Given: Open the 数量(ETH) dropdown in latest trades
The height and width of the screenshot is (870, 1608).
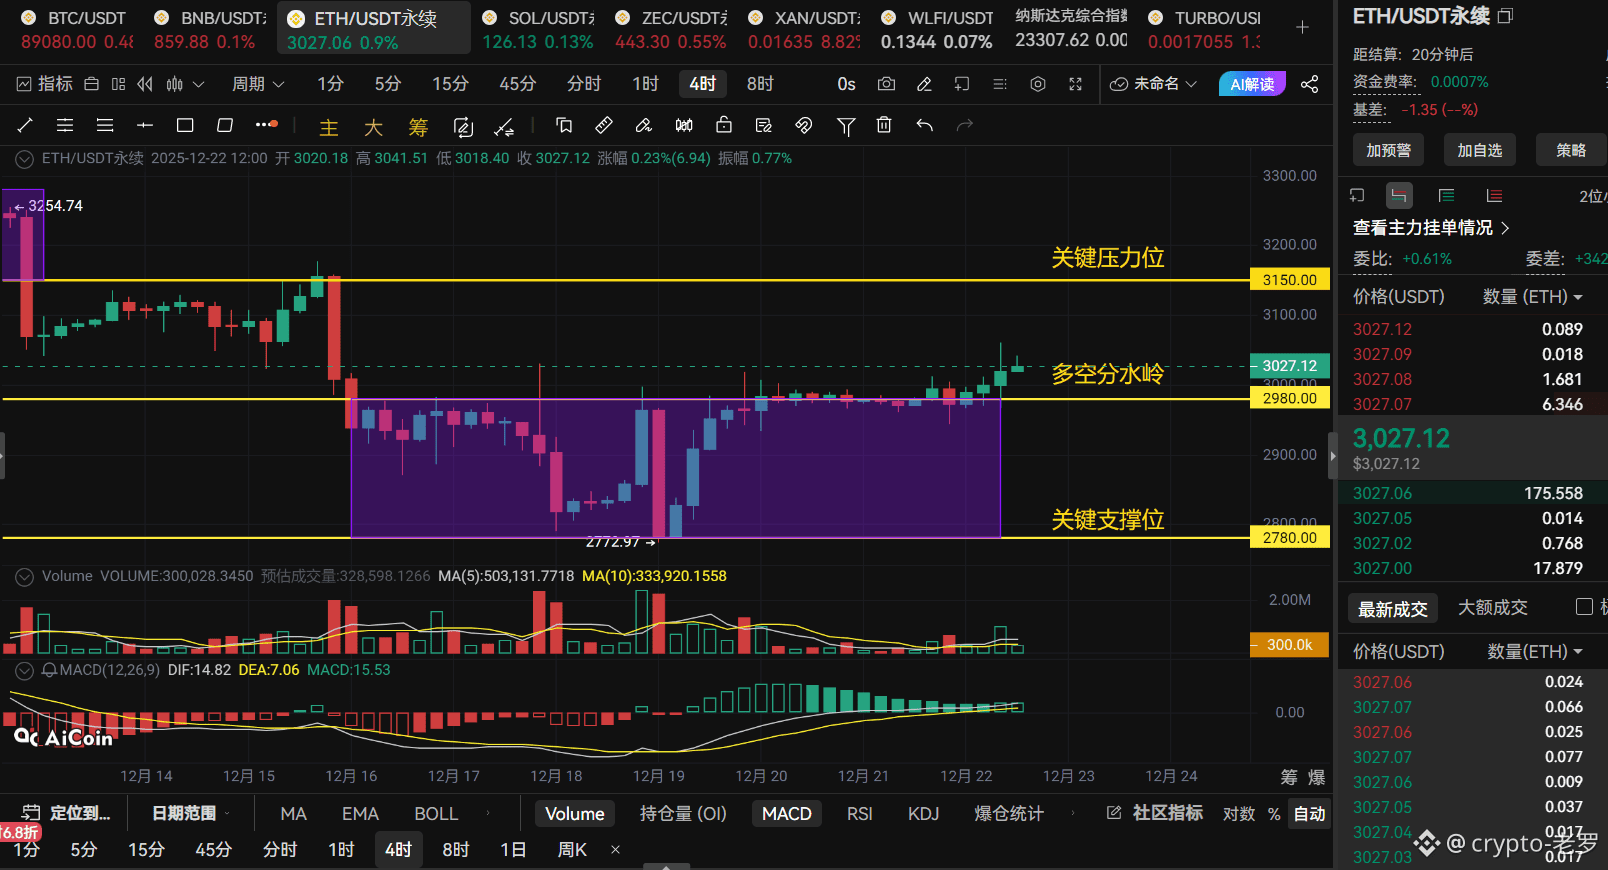Looking at the screenshot, I should tap(1536, 652).
